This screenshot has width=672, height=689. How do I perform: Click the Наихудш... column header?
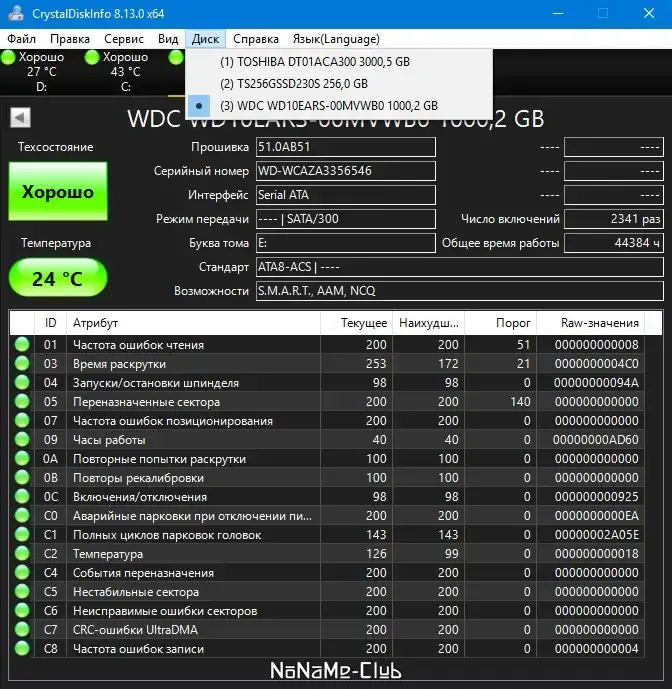(x=429, y=323)
